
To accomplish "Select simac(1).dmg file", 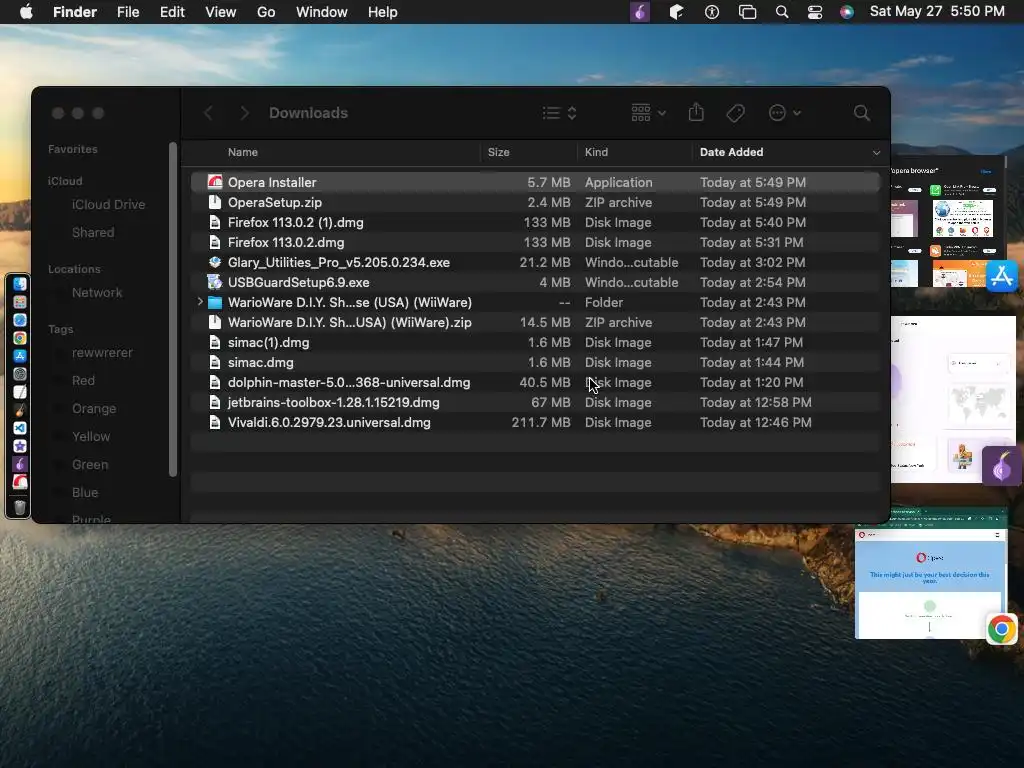I will 536,342.
